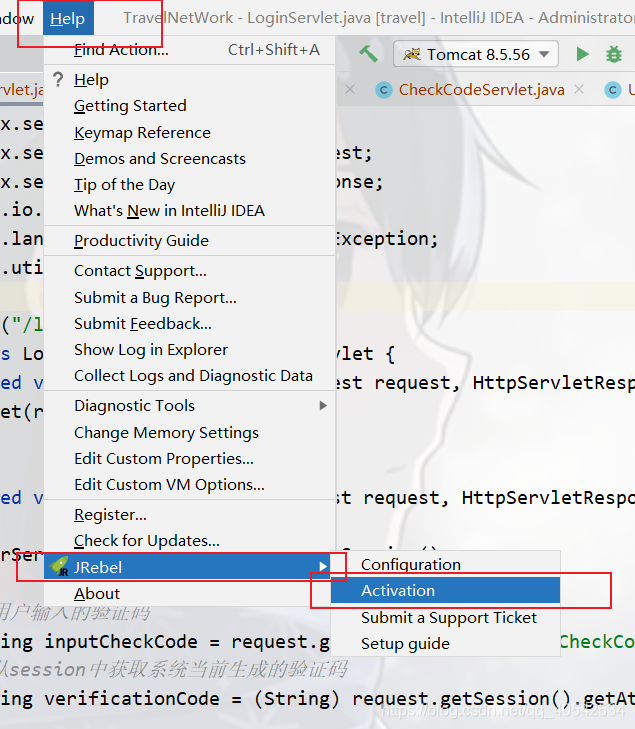The height and width of the screenshot is (729, 635).
Task: Select Submit Feedback...
Action: click(x=190, y=324)
